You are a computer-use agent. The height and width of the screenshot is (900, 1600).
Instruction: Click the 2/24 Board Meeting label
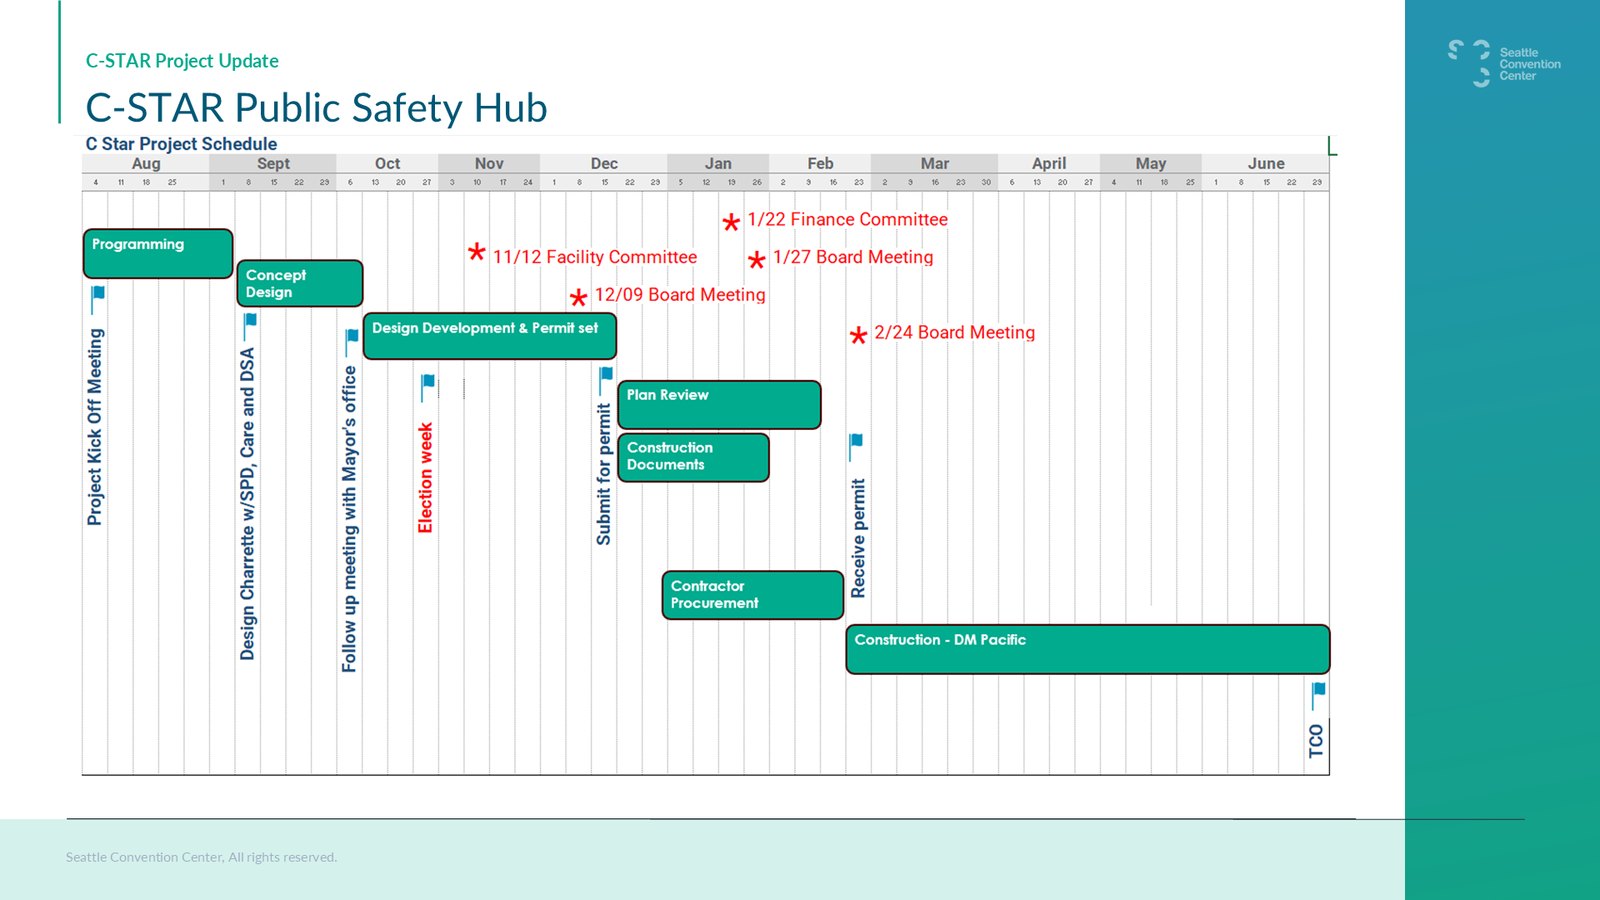click(955, 332)
